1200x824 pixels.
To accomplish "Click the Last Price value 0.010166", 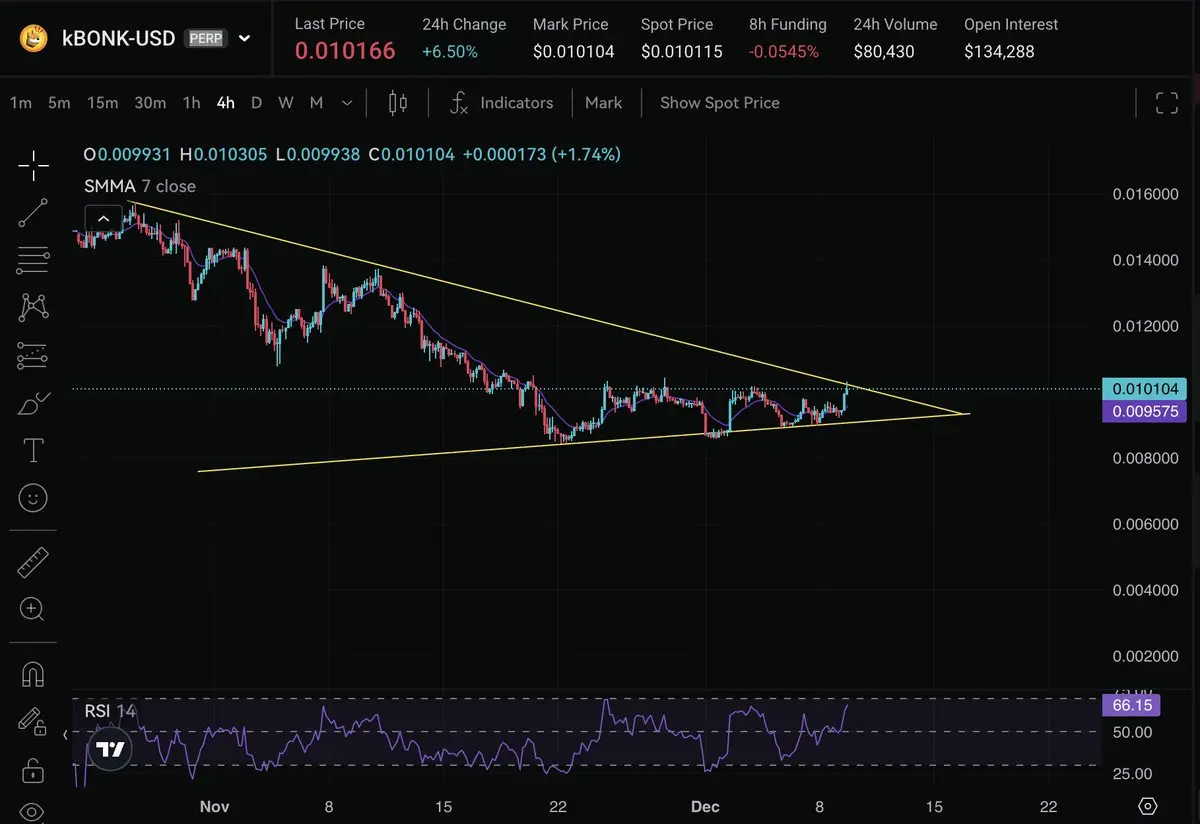I will (x=345, y=50).
